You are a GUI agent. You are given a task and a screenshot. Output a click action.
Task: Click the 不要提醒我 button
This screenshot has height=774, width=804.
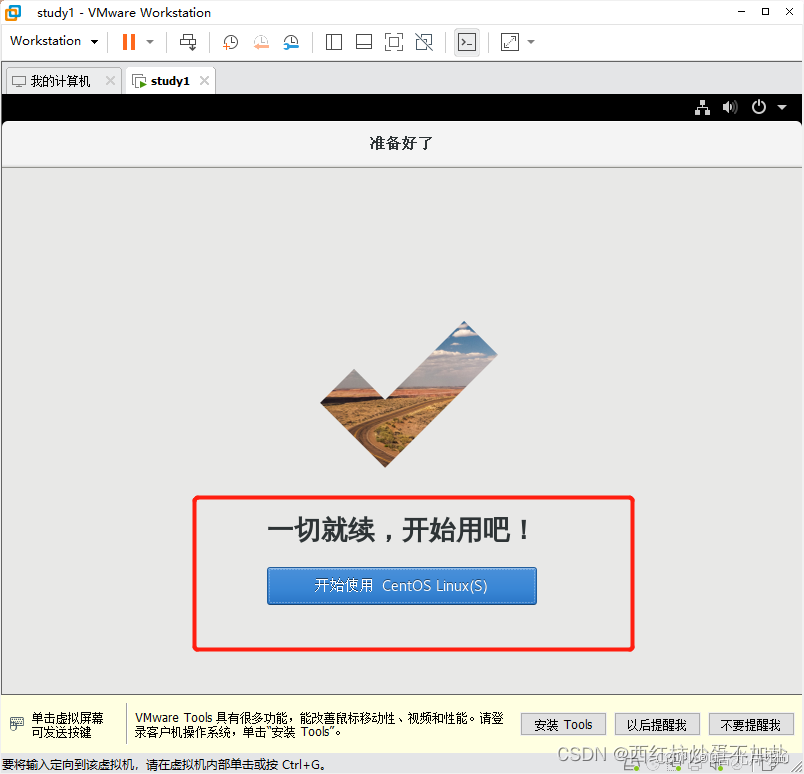(x=751, y=725)
